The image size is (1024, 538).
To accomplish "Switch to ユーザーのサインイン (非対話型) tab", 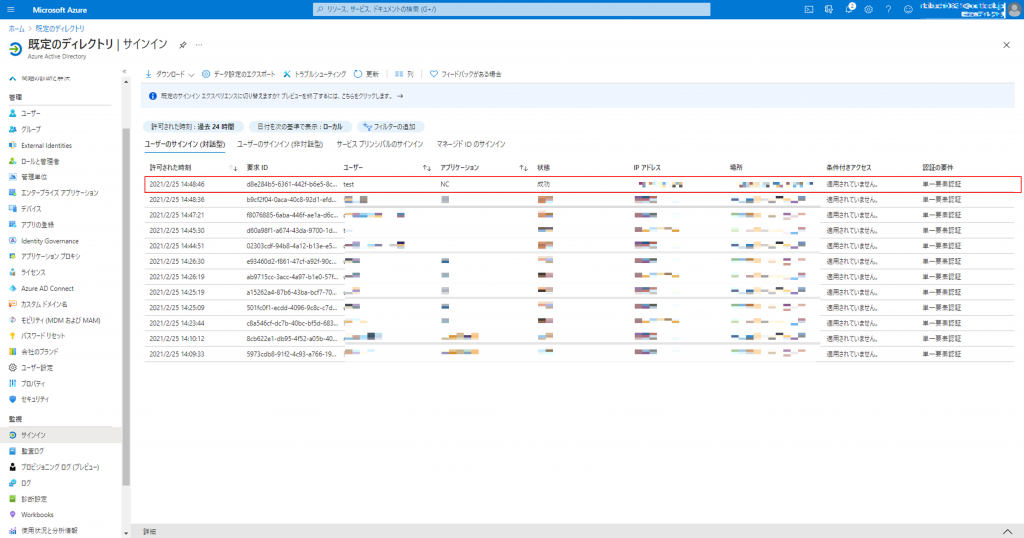I will point(280,144).
